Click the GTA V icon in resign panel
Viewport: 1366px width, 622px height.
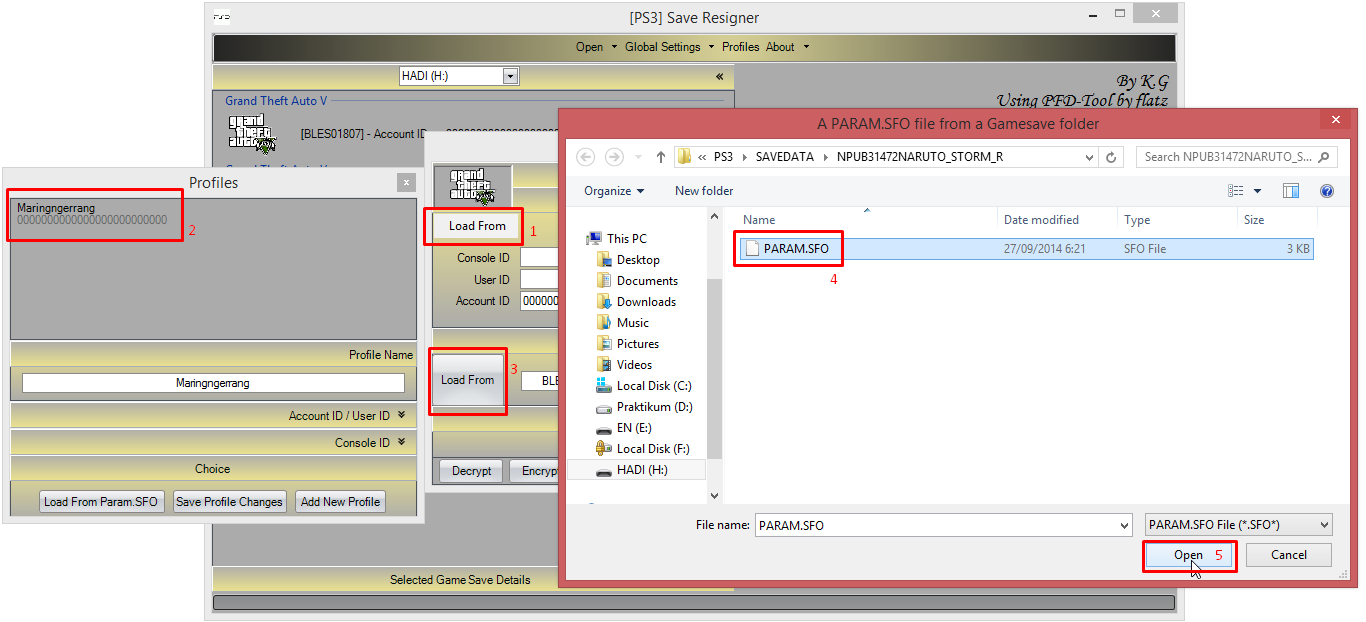point(472,185)
